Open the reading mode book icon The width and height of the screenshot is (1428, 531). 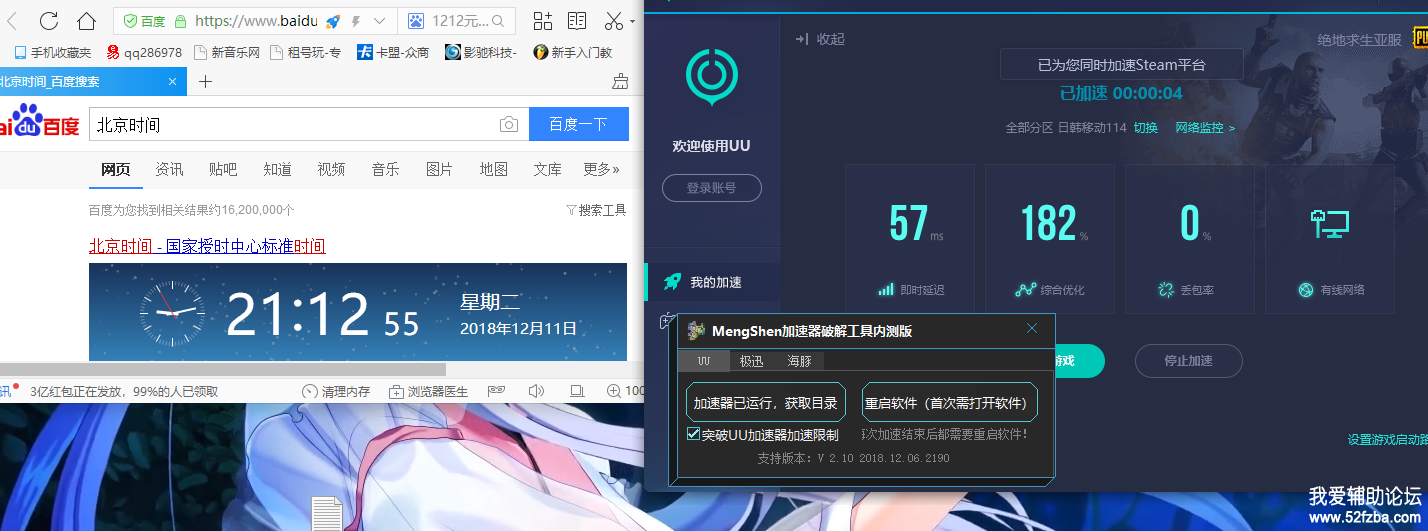(x=577, y=21)
